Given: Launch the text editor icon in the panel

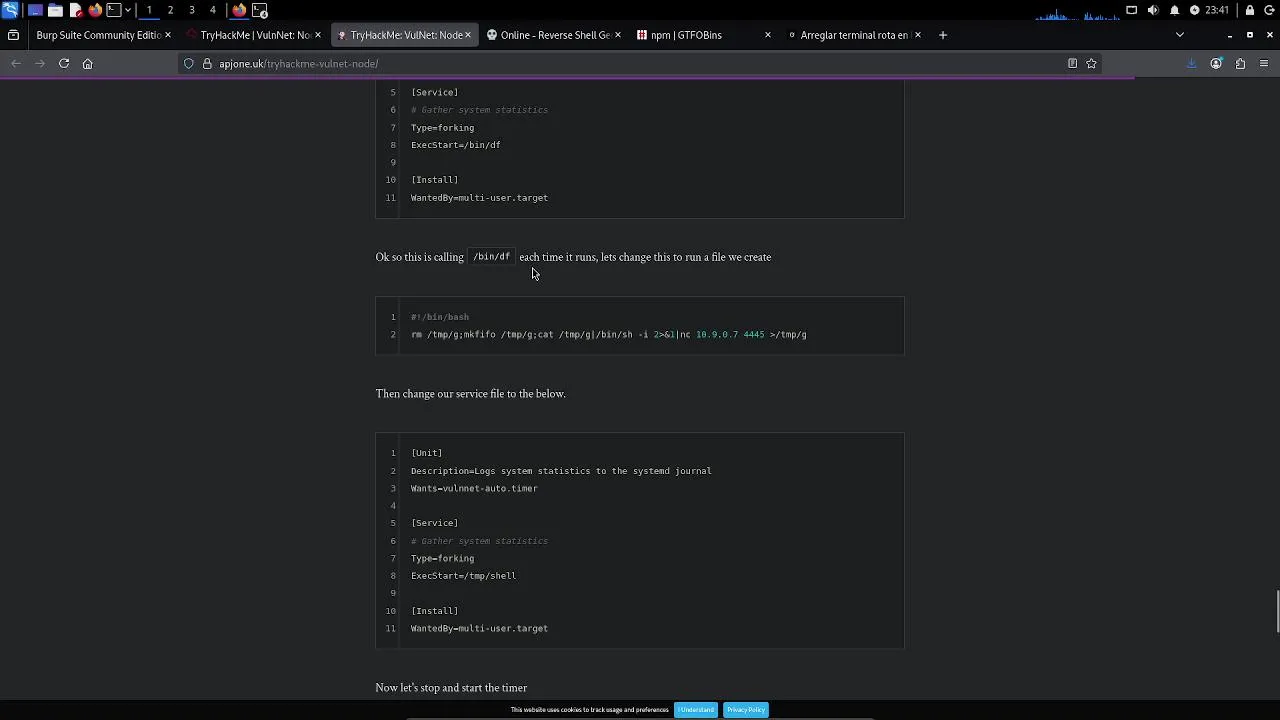Looking at the screenshot, I should (x=75, y=10).
